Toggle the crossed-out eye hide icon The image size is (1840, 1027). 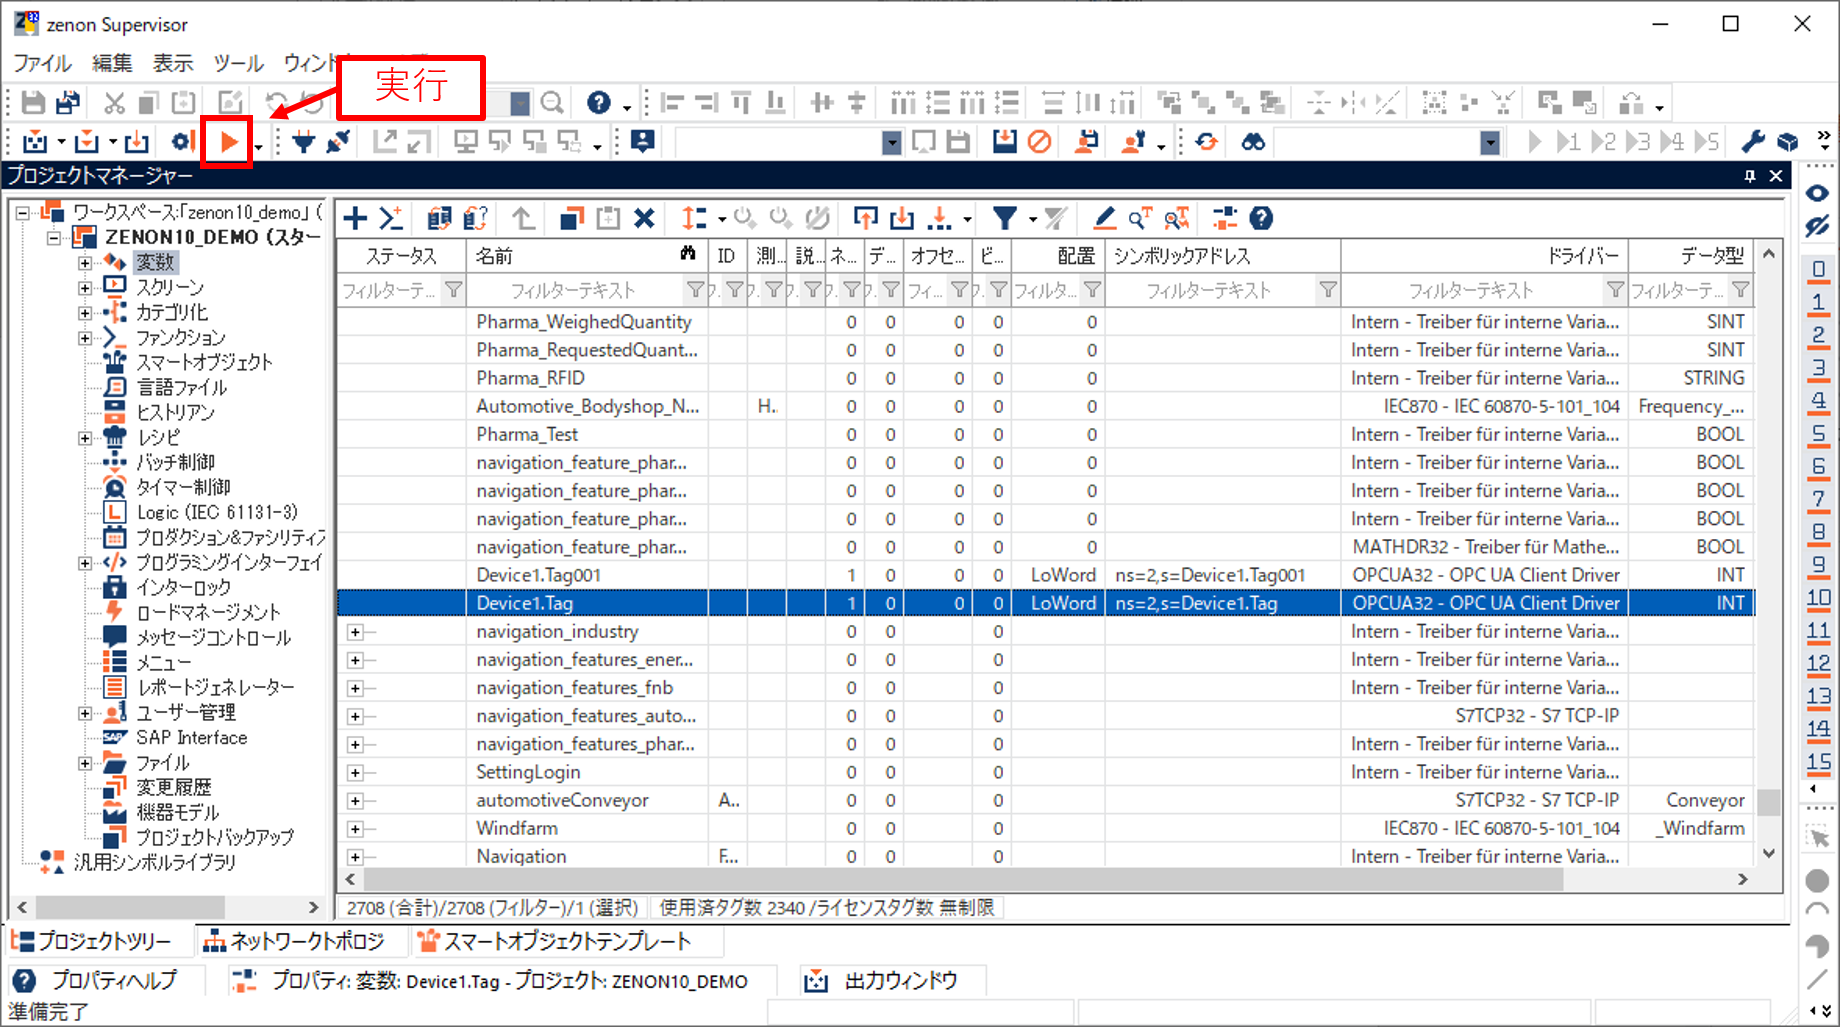click(x=1817, y=226)
